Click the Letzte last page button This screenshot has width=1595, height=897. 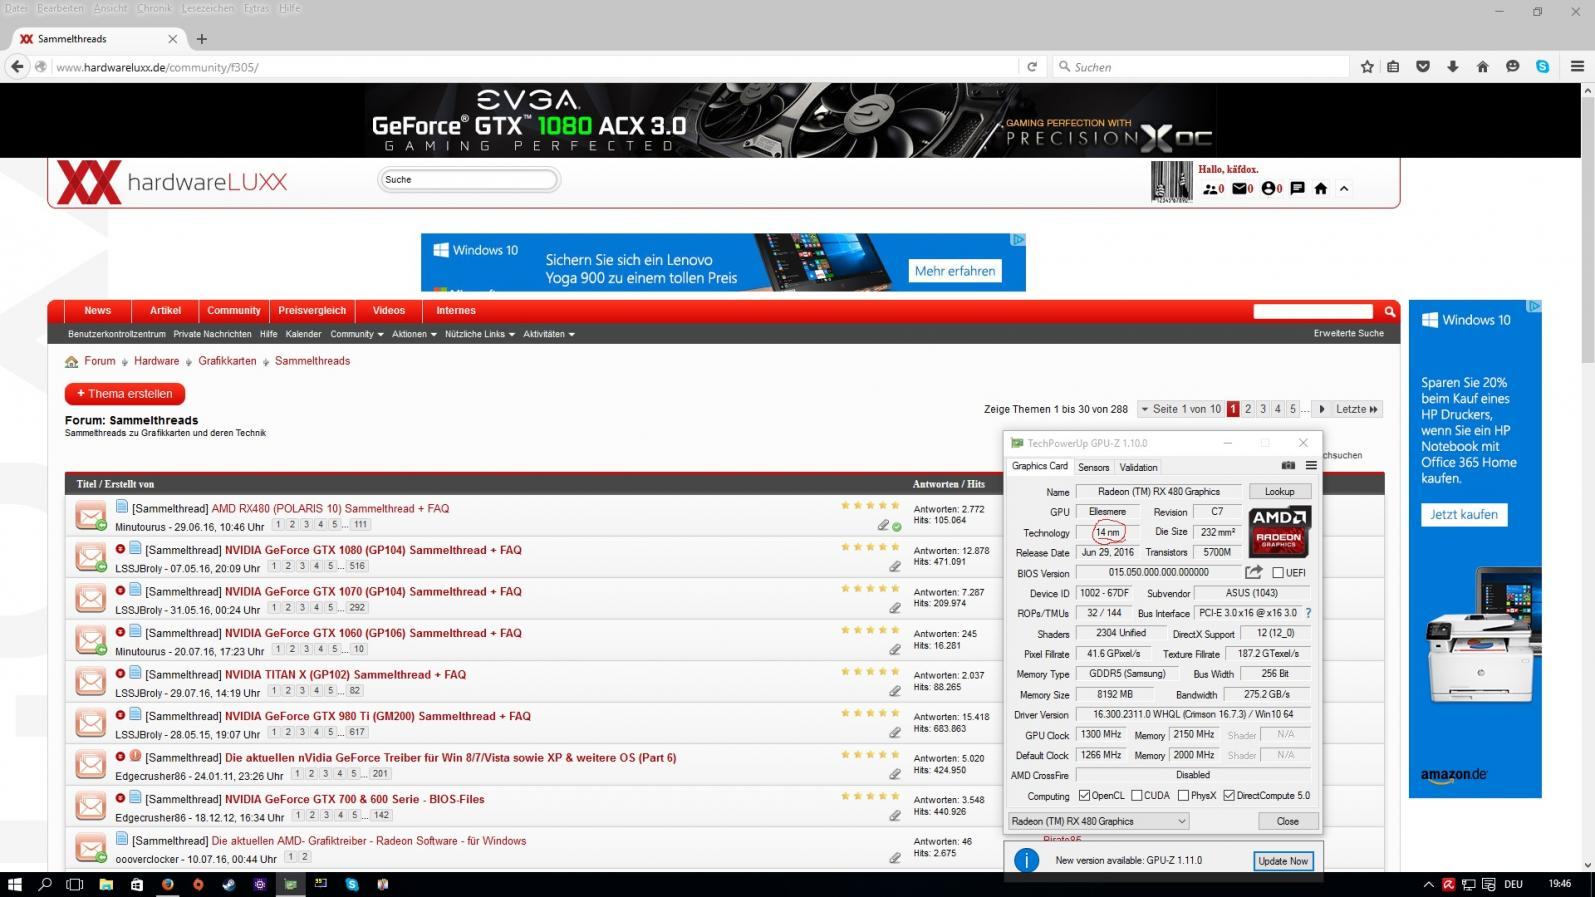point(1356,409)
